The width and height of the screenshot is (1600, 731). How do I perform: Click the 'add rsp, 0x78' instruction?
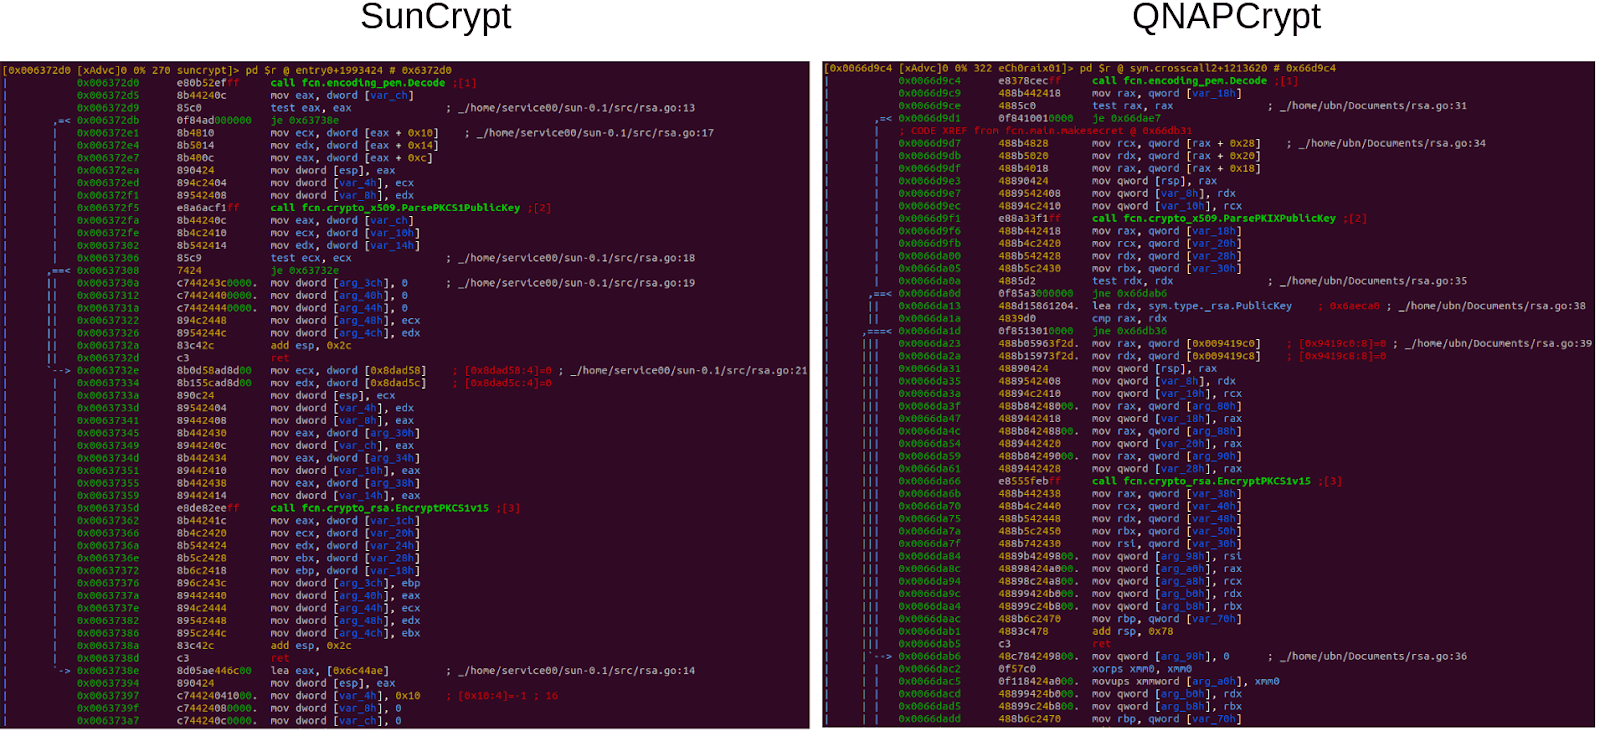point(1133,631)
